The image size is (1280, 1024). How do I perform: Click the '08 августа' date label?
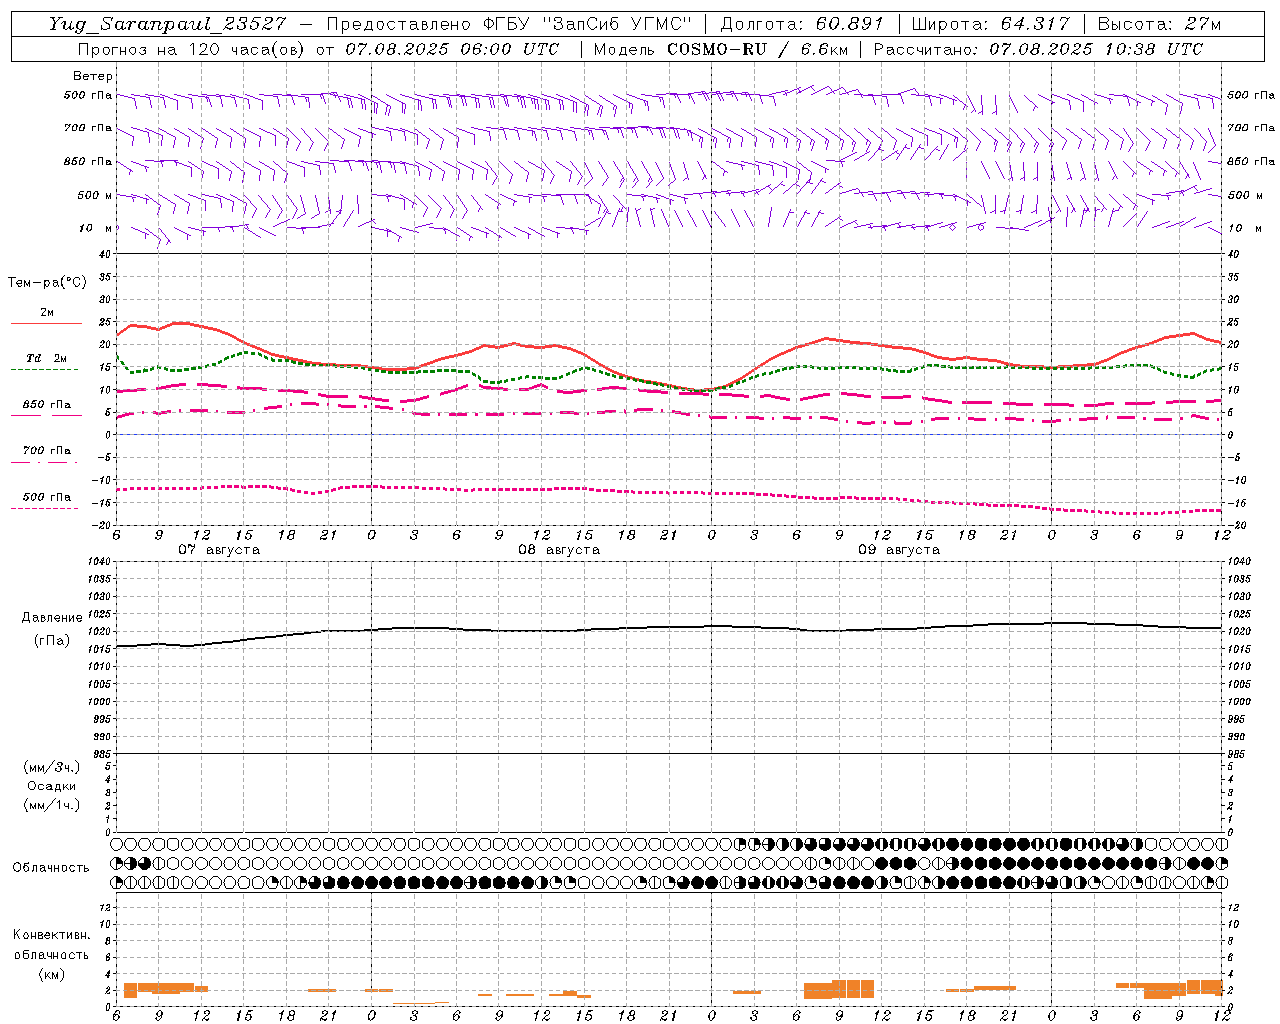coord(559,550)
